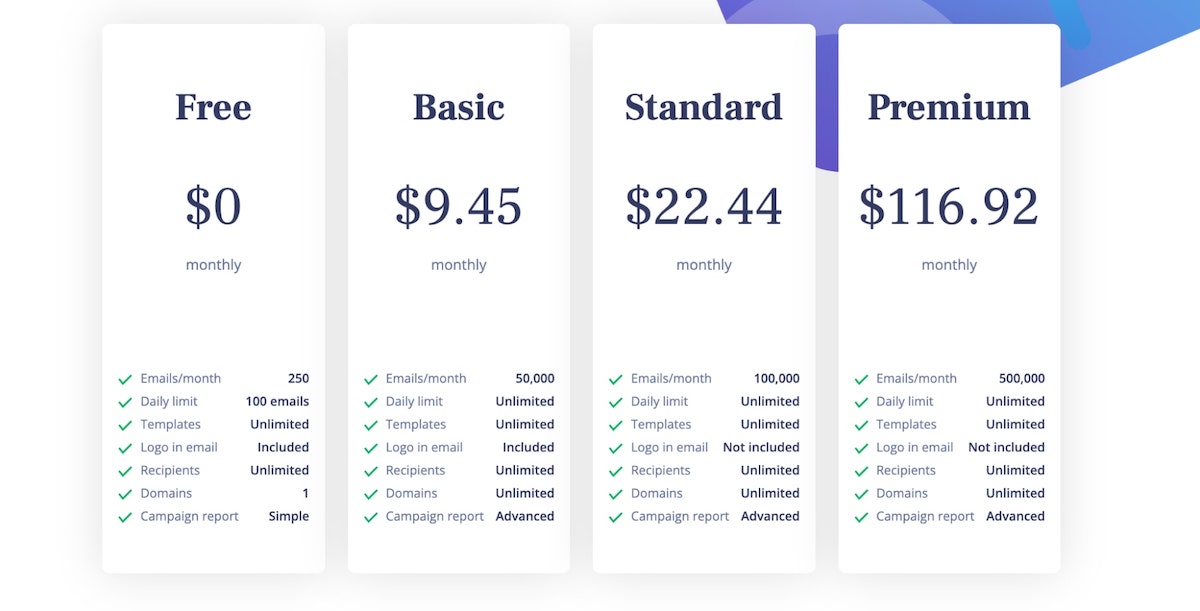Click the $9.45 Basic price
The height and width of the screenshot is (611, 1200).
tap(458, 206)
